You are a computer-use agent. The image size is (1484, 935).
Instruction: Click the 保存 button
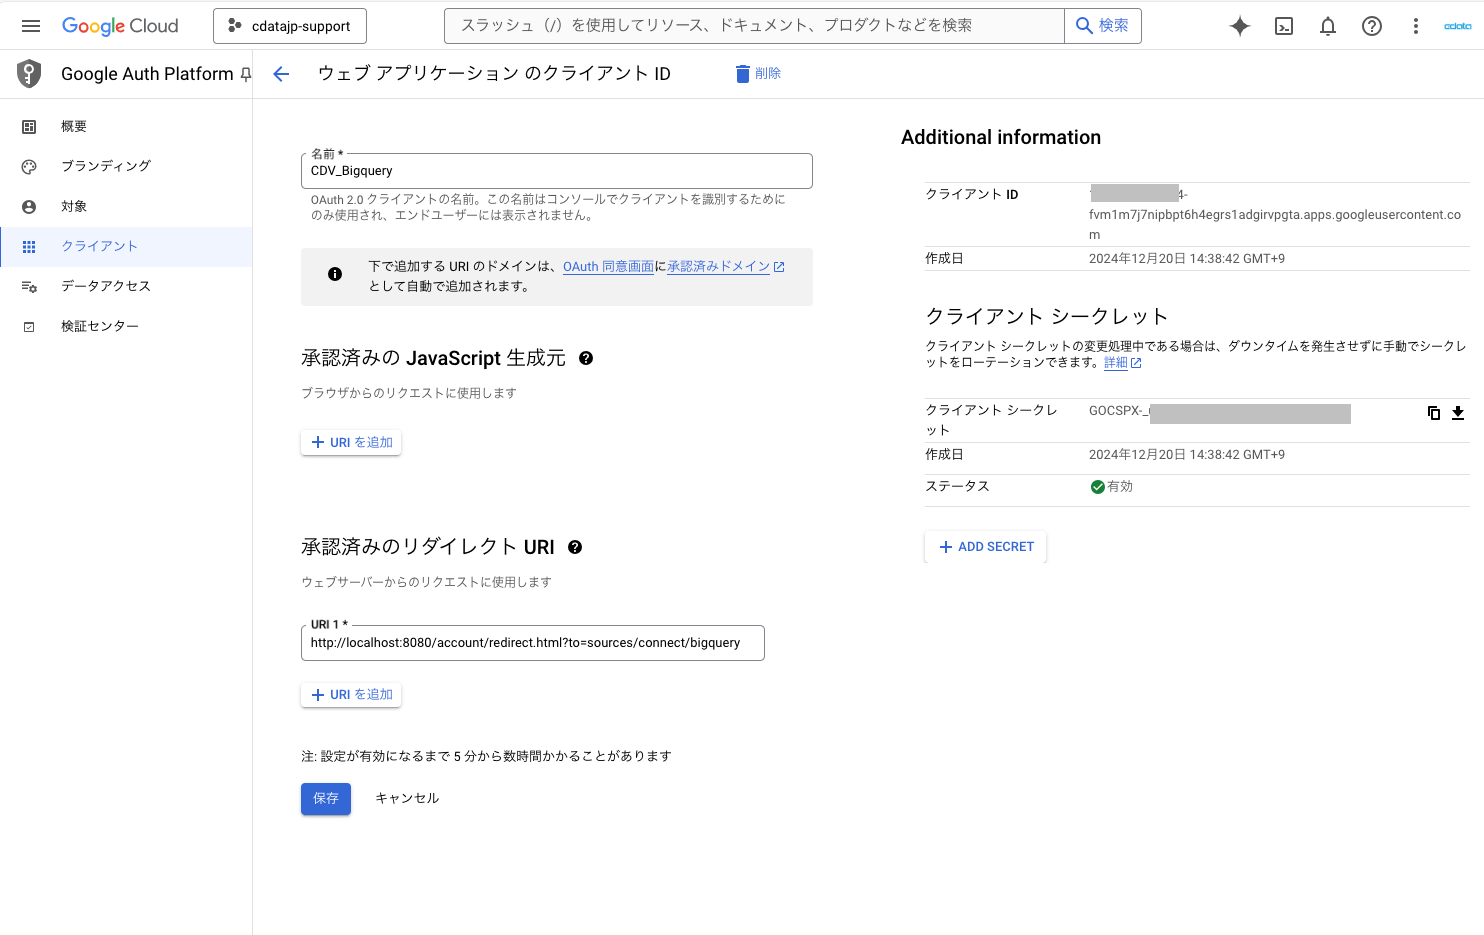click(x=326, y=798)
